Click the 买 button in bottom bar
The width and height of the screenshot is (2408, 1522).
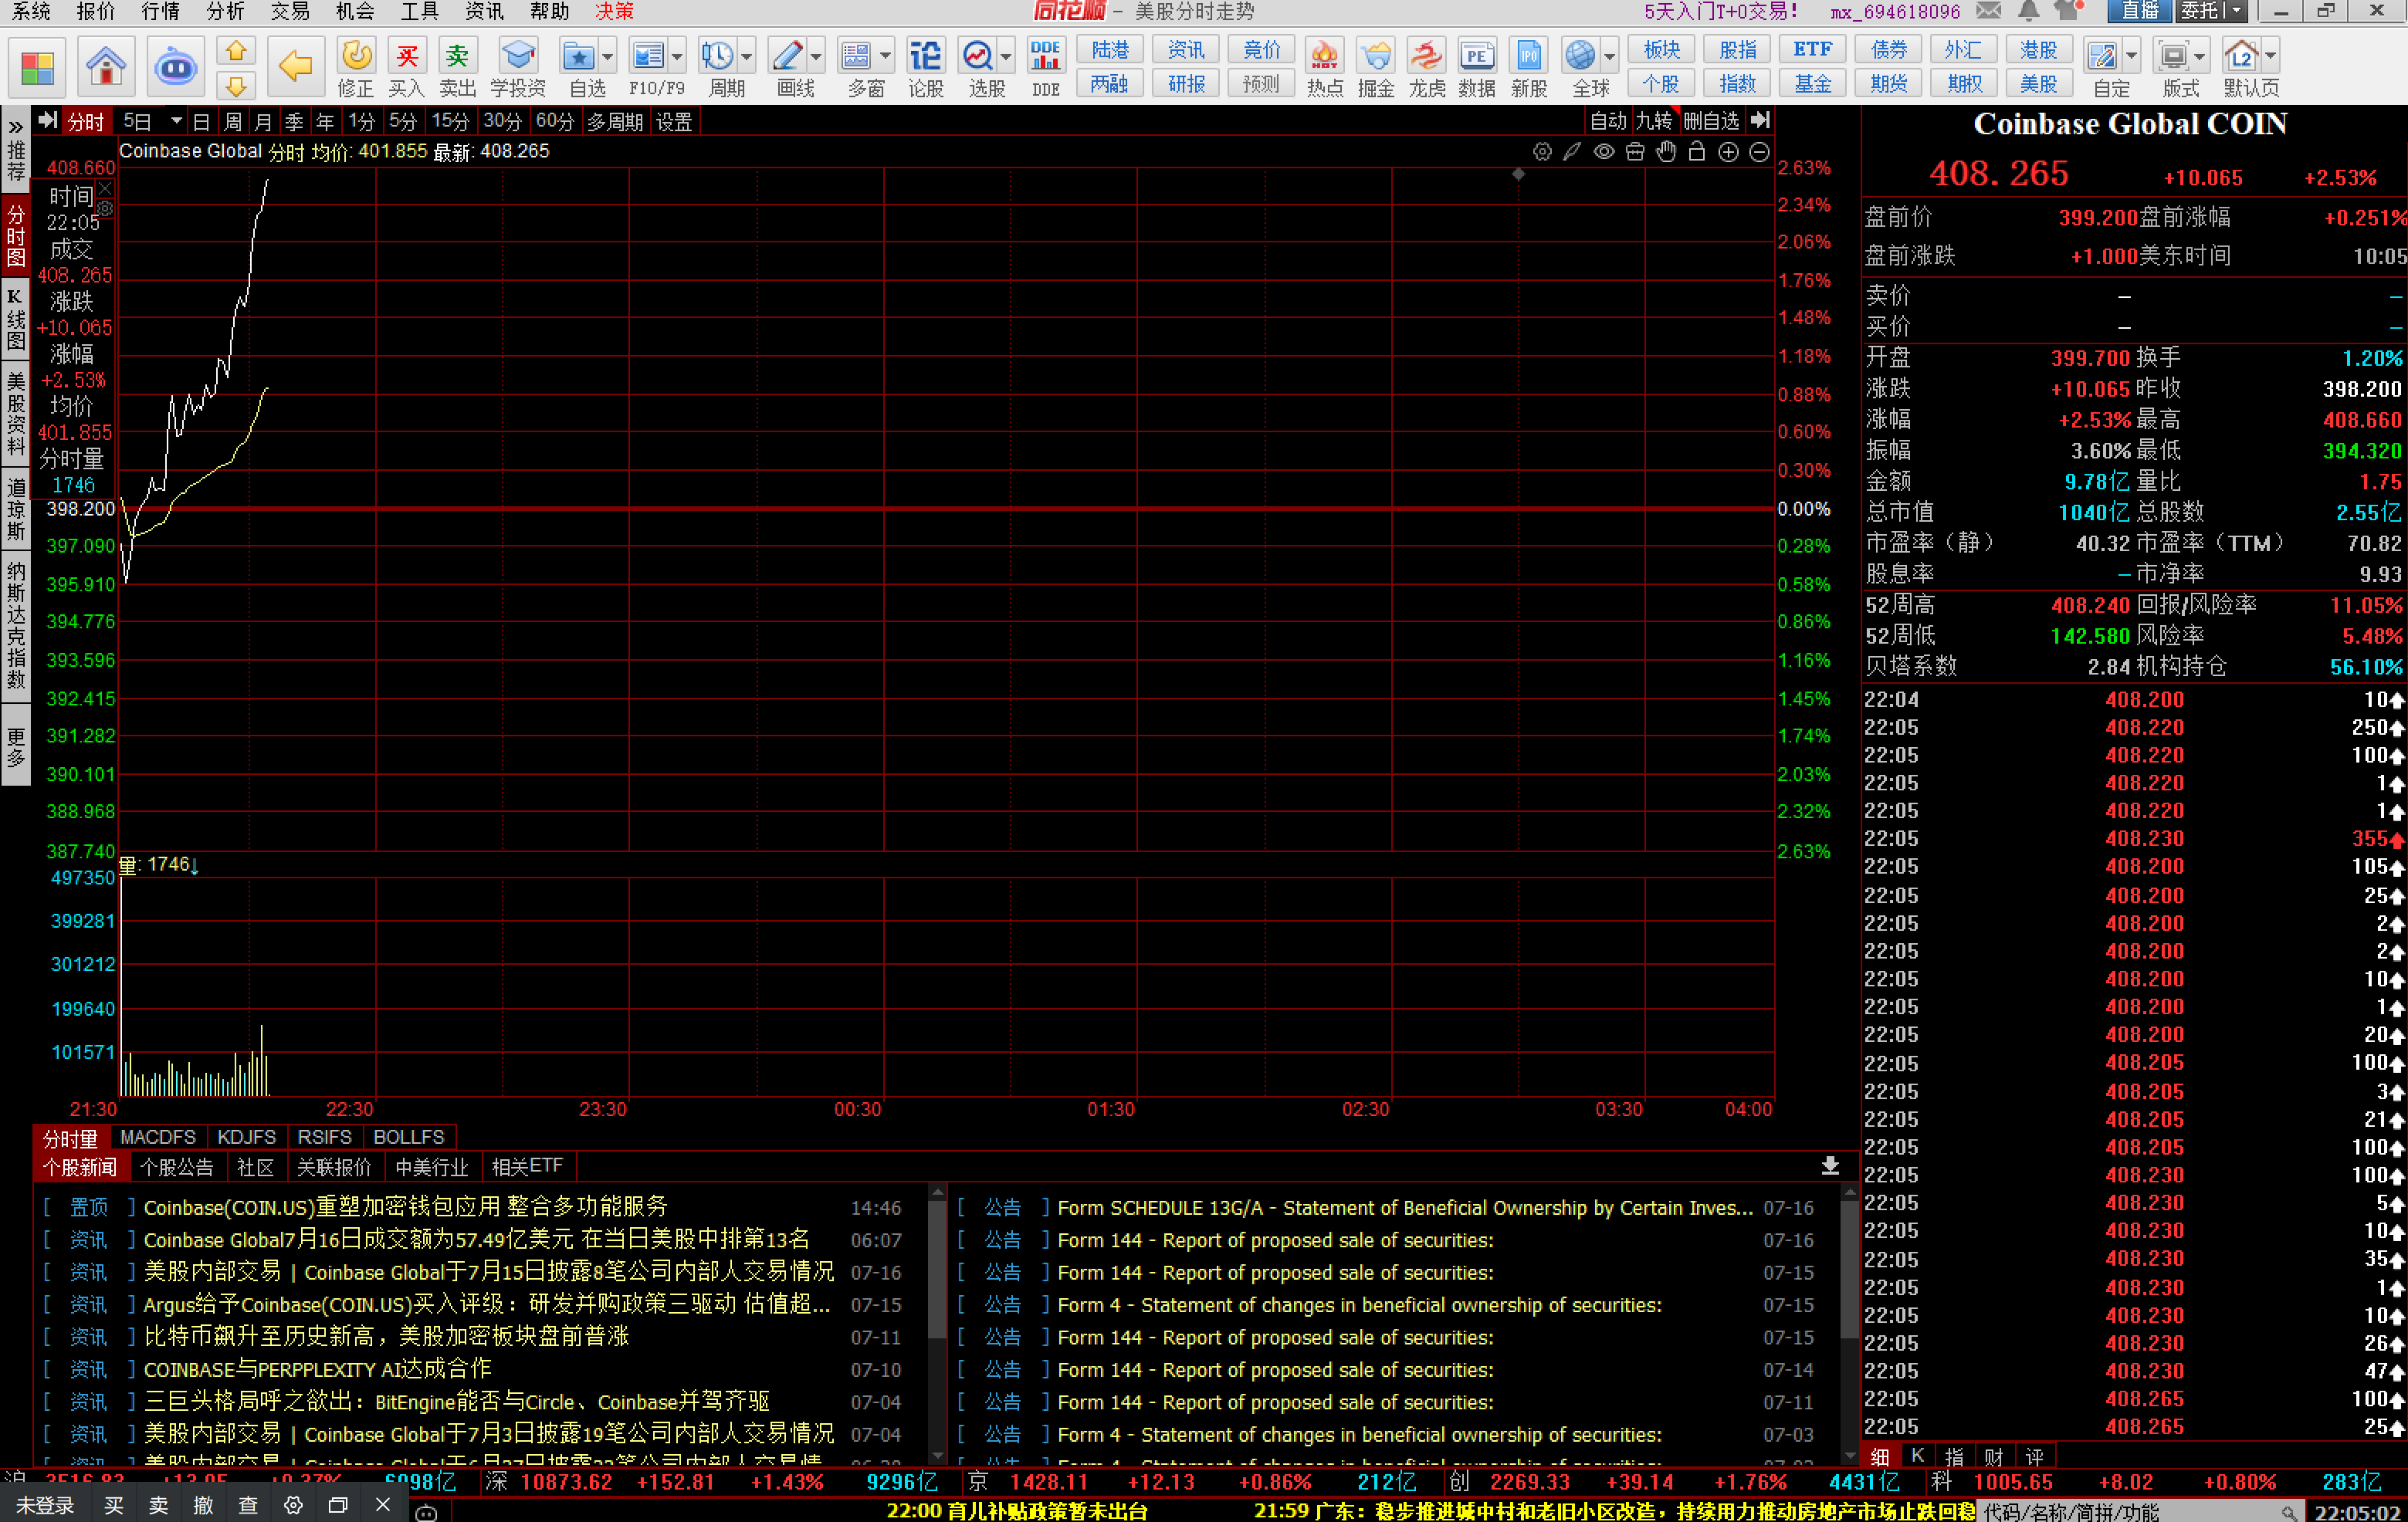point(114,1505)
